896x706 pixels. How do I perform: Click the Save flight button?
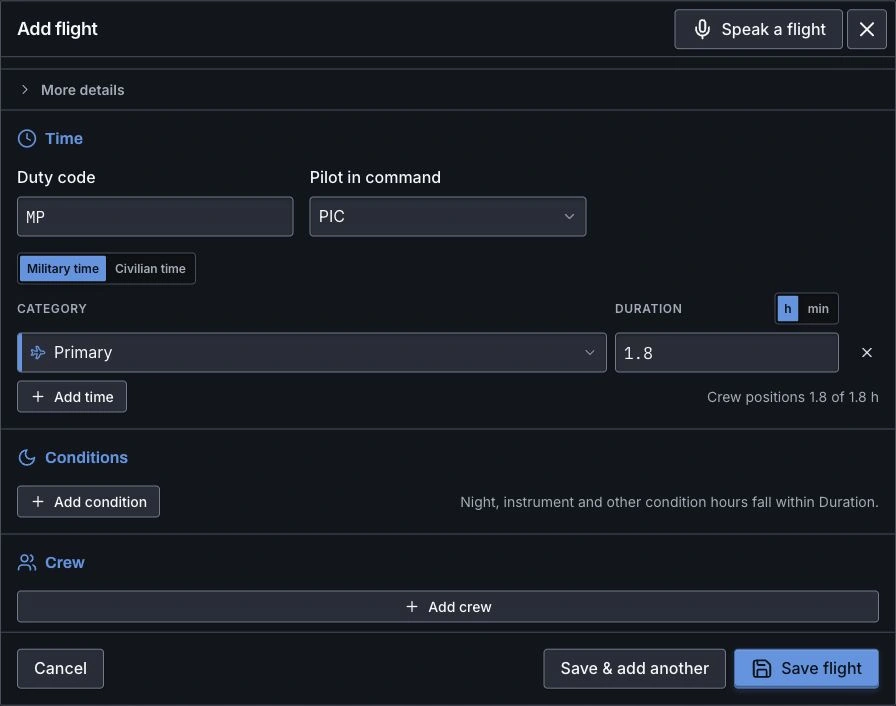click(x=806, y=668)
